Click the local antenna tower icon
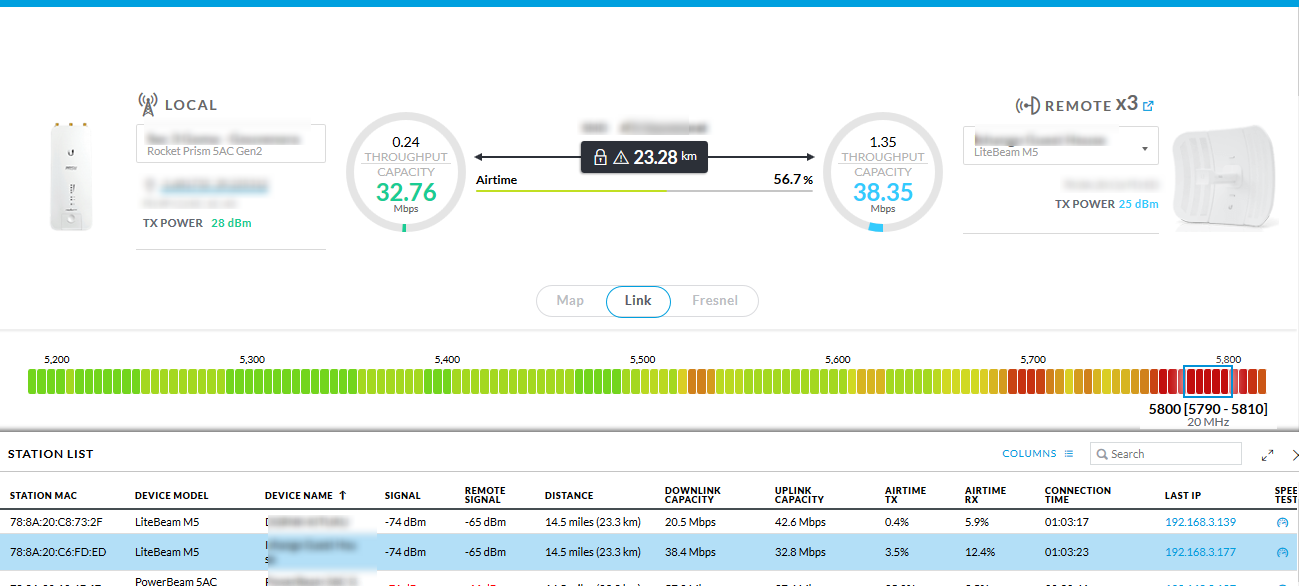 point(148,104)
